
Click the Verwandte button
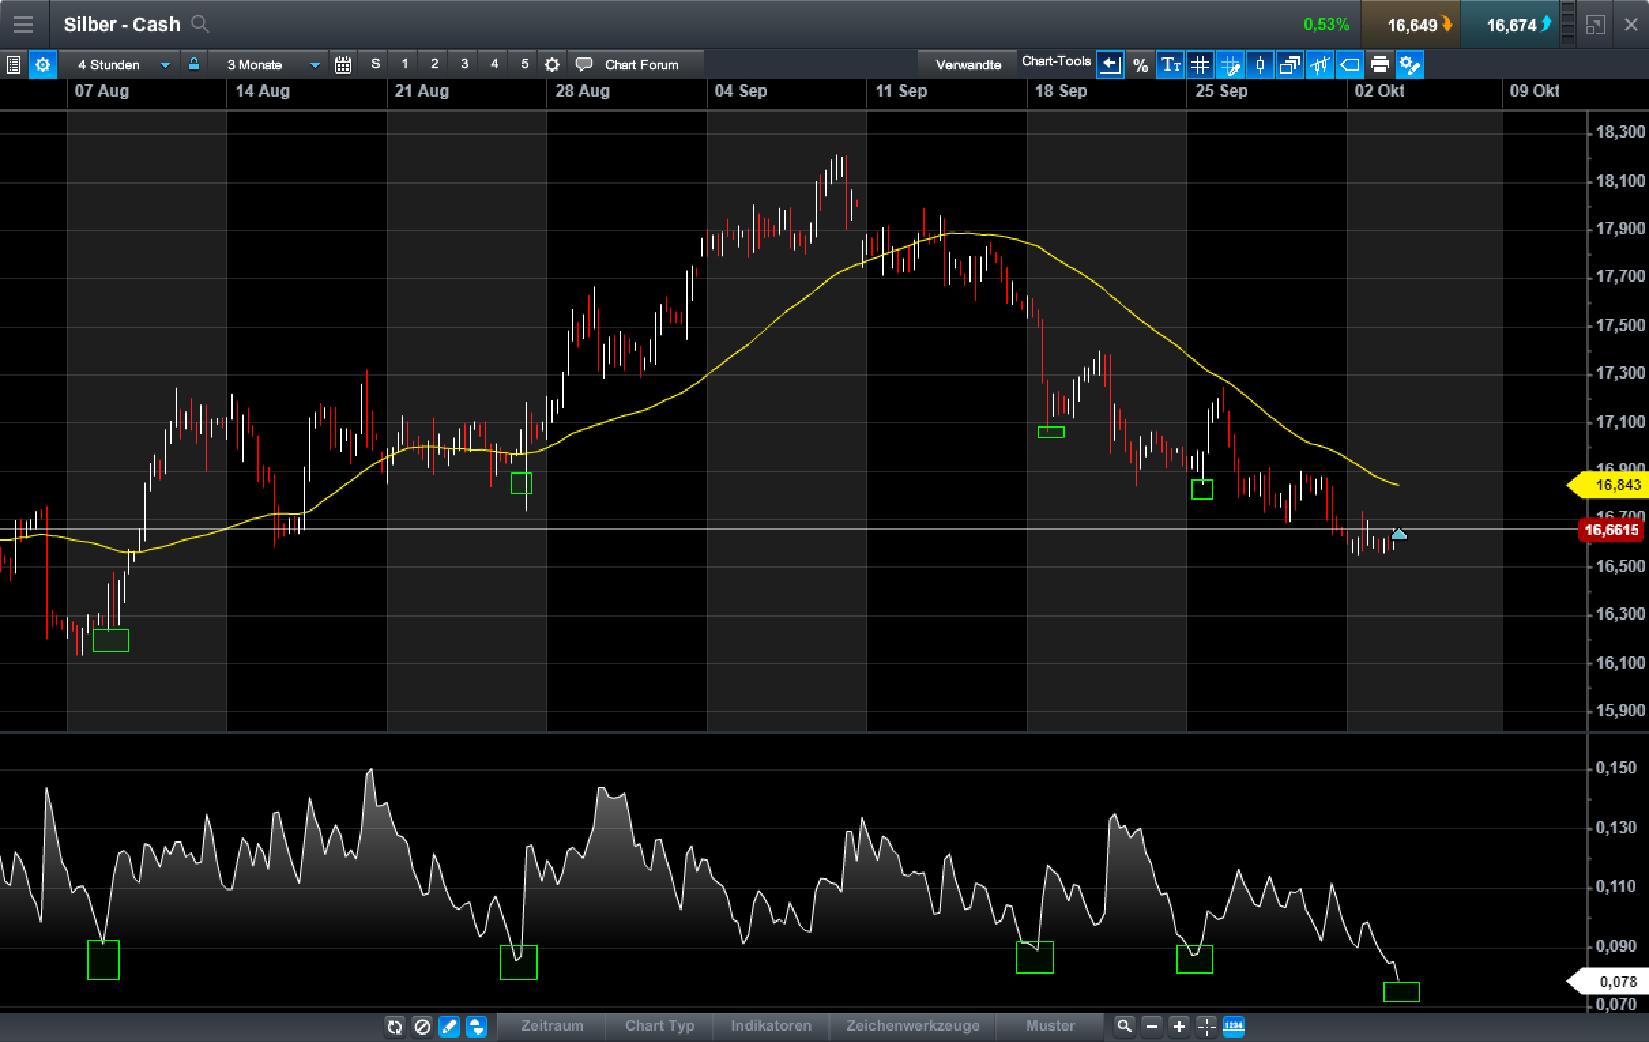click(967, 64)
